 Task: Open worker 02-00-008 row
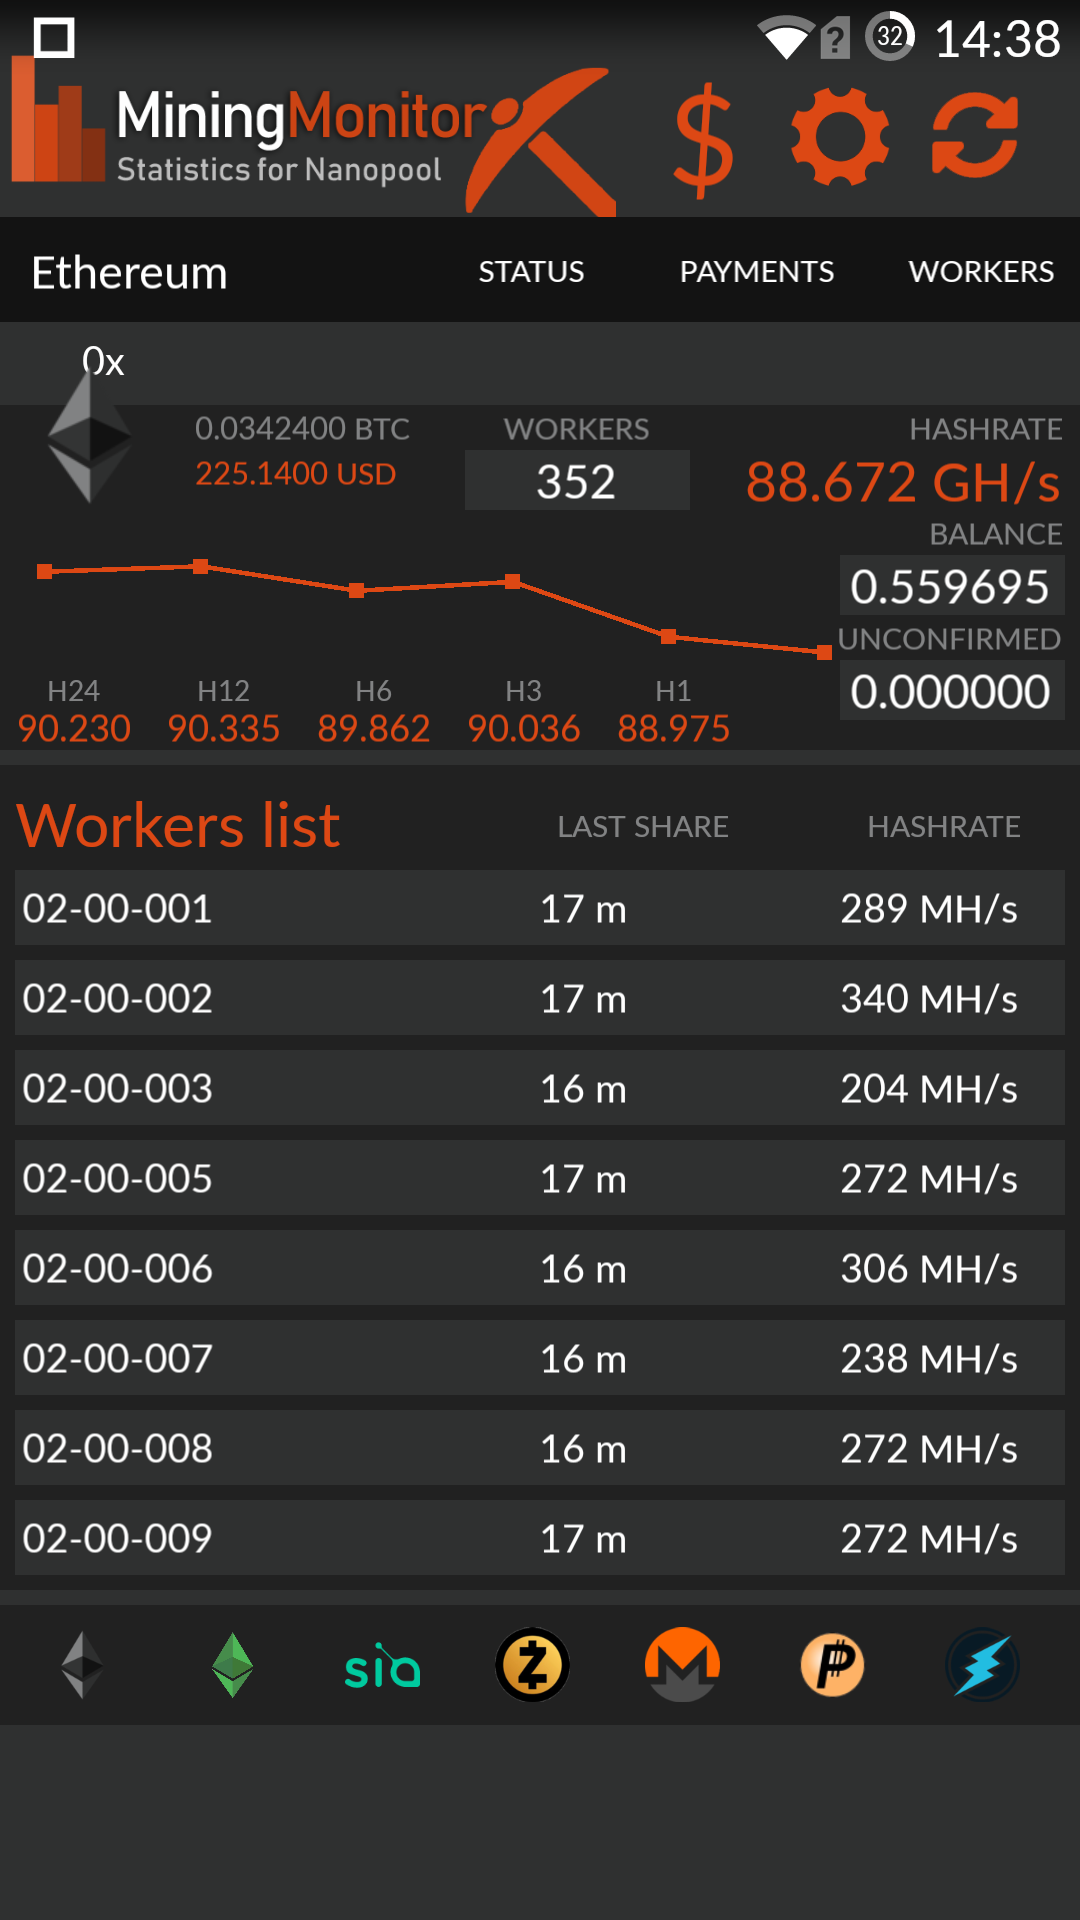(540, 1448)
